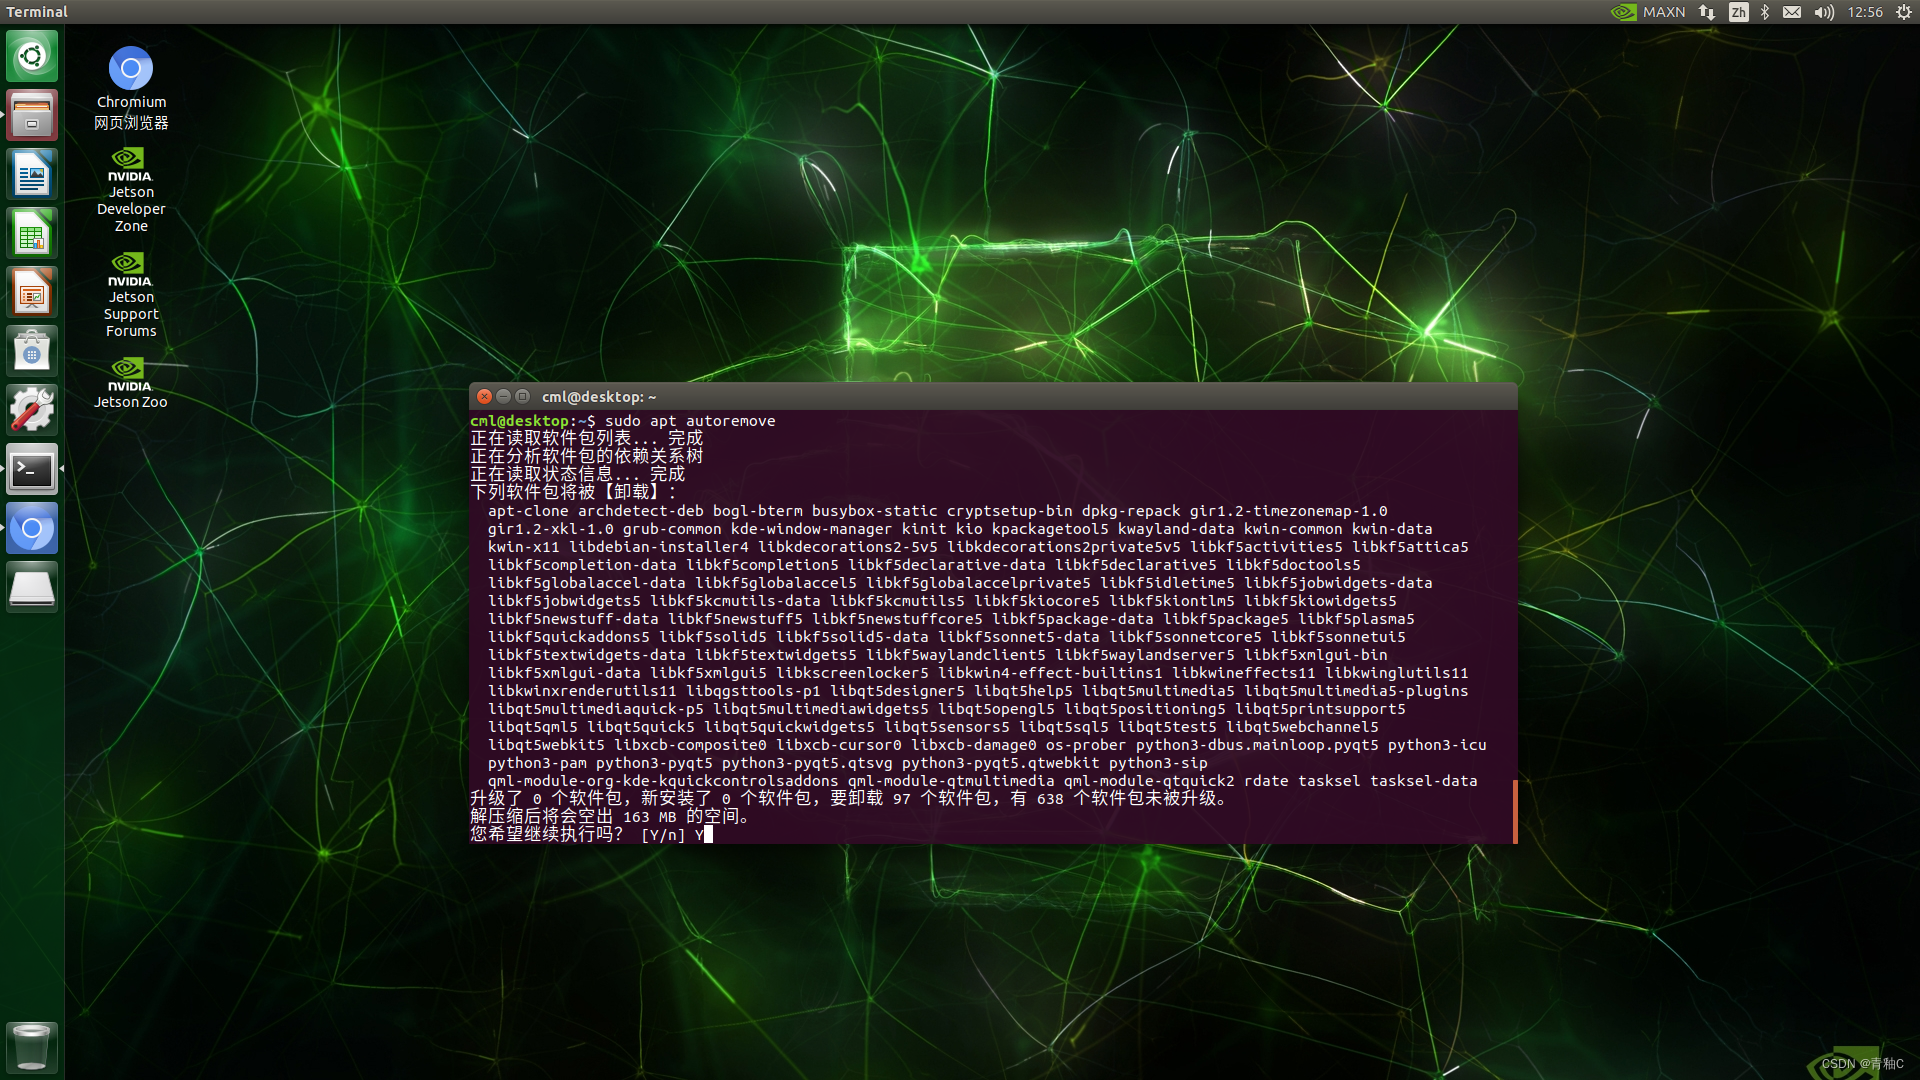The width and height of the screenshot is (1920, 1080).
Task: Click the package name 'kde-window-manager'
Action: (811, 529)
